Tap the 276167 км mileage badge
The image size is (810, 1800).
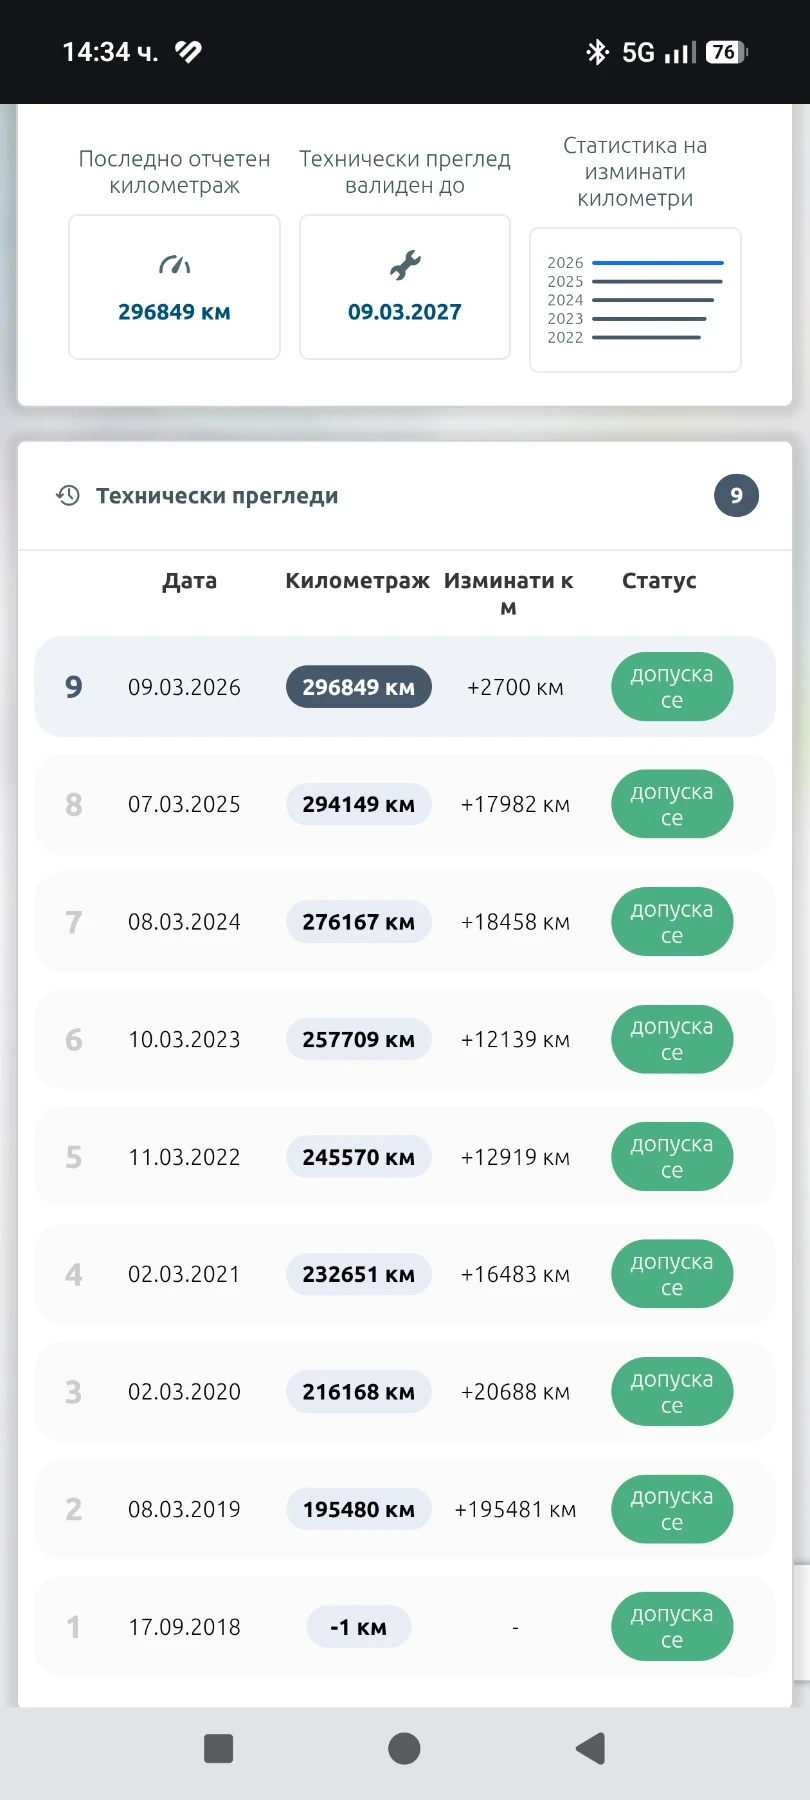pyautogui.click(x=359, y=922)
